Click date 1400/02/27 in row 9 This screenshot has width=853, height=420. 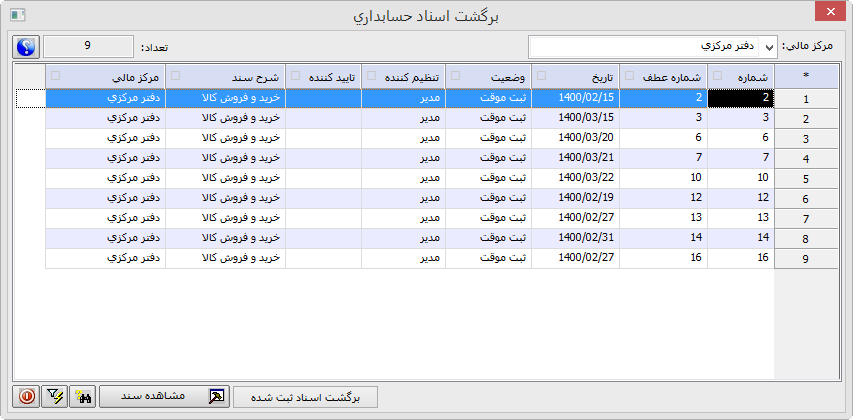click(576, 258)
